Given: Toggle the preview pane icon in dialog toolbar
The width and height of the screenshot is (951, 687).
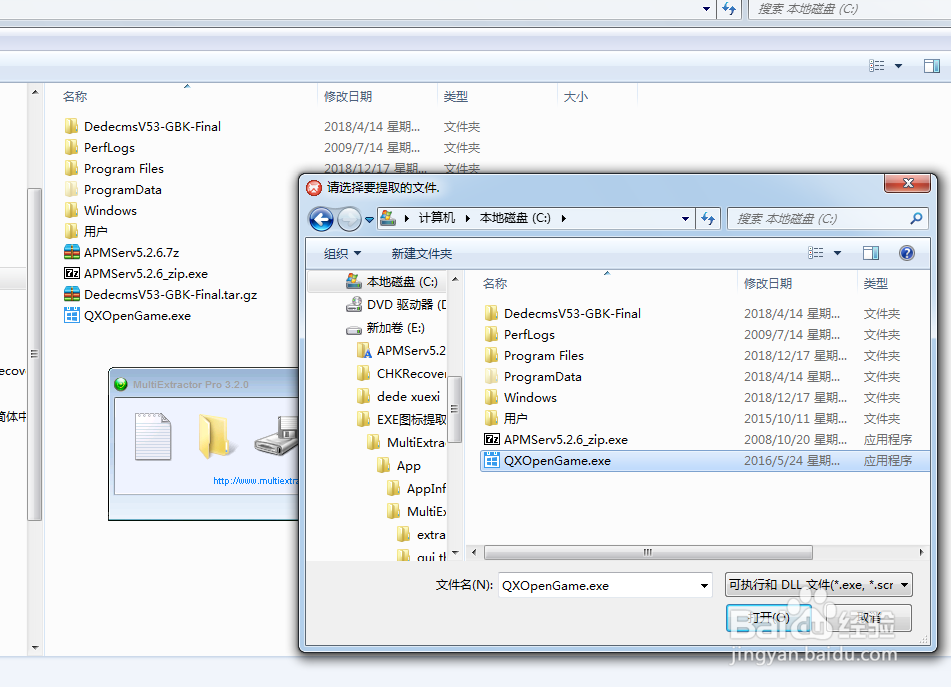Looking at the screenshot, I should [871, 253].
